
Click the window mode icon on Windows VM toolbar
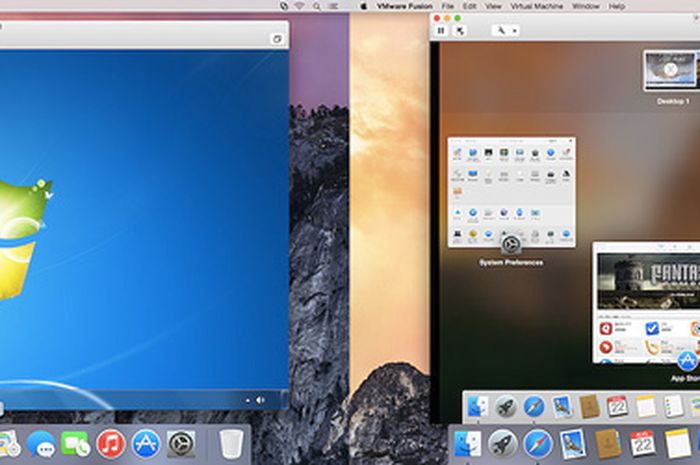277,39
